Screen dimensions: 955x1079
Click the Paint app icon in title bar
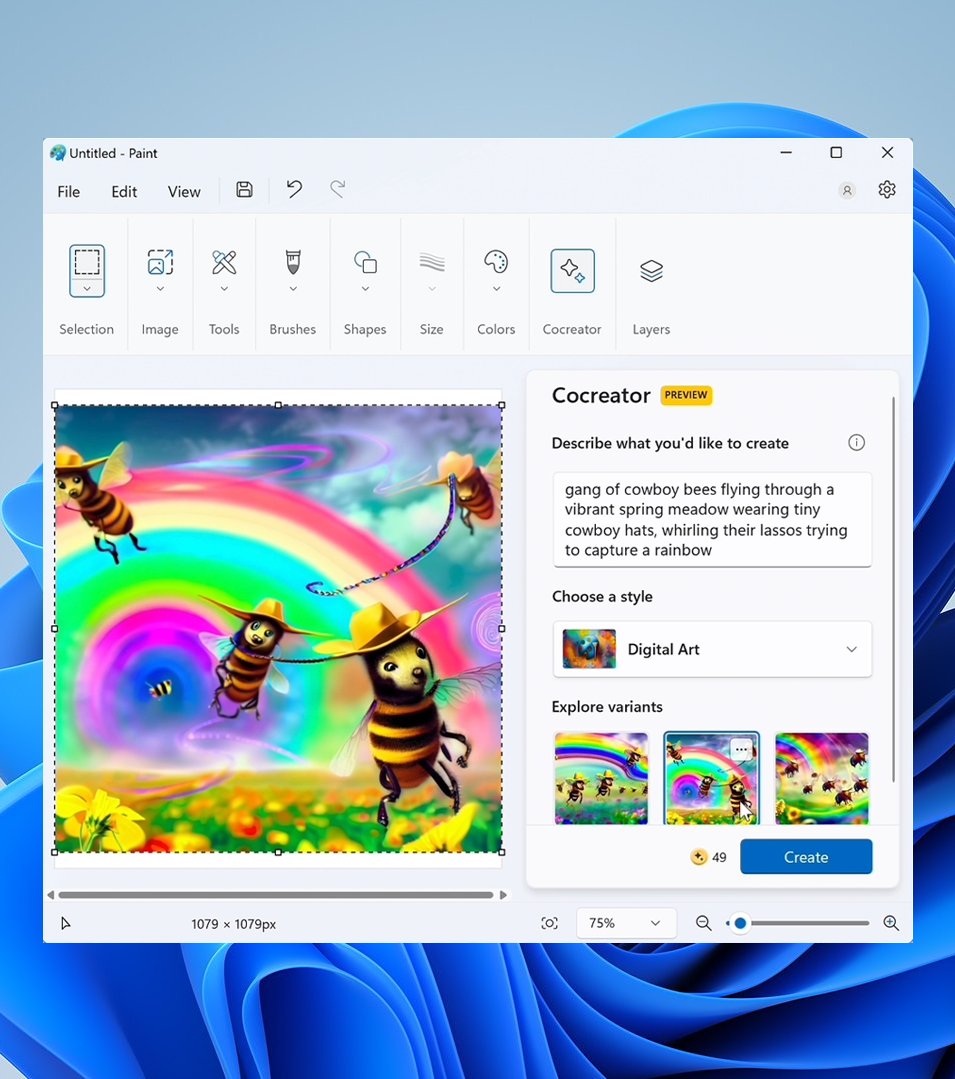coord(58,153)
